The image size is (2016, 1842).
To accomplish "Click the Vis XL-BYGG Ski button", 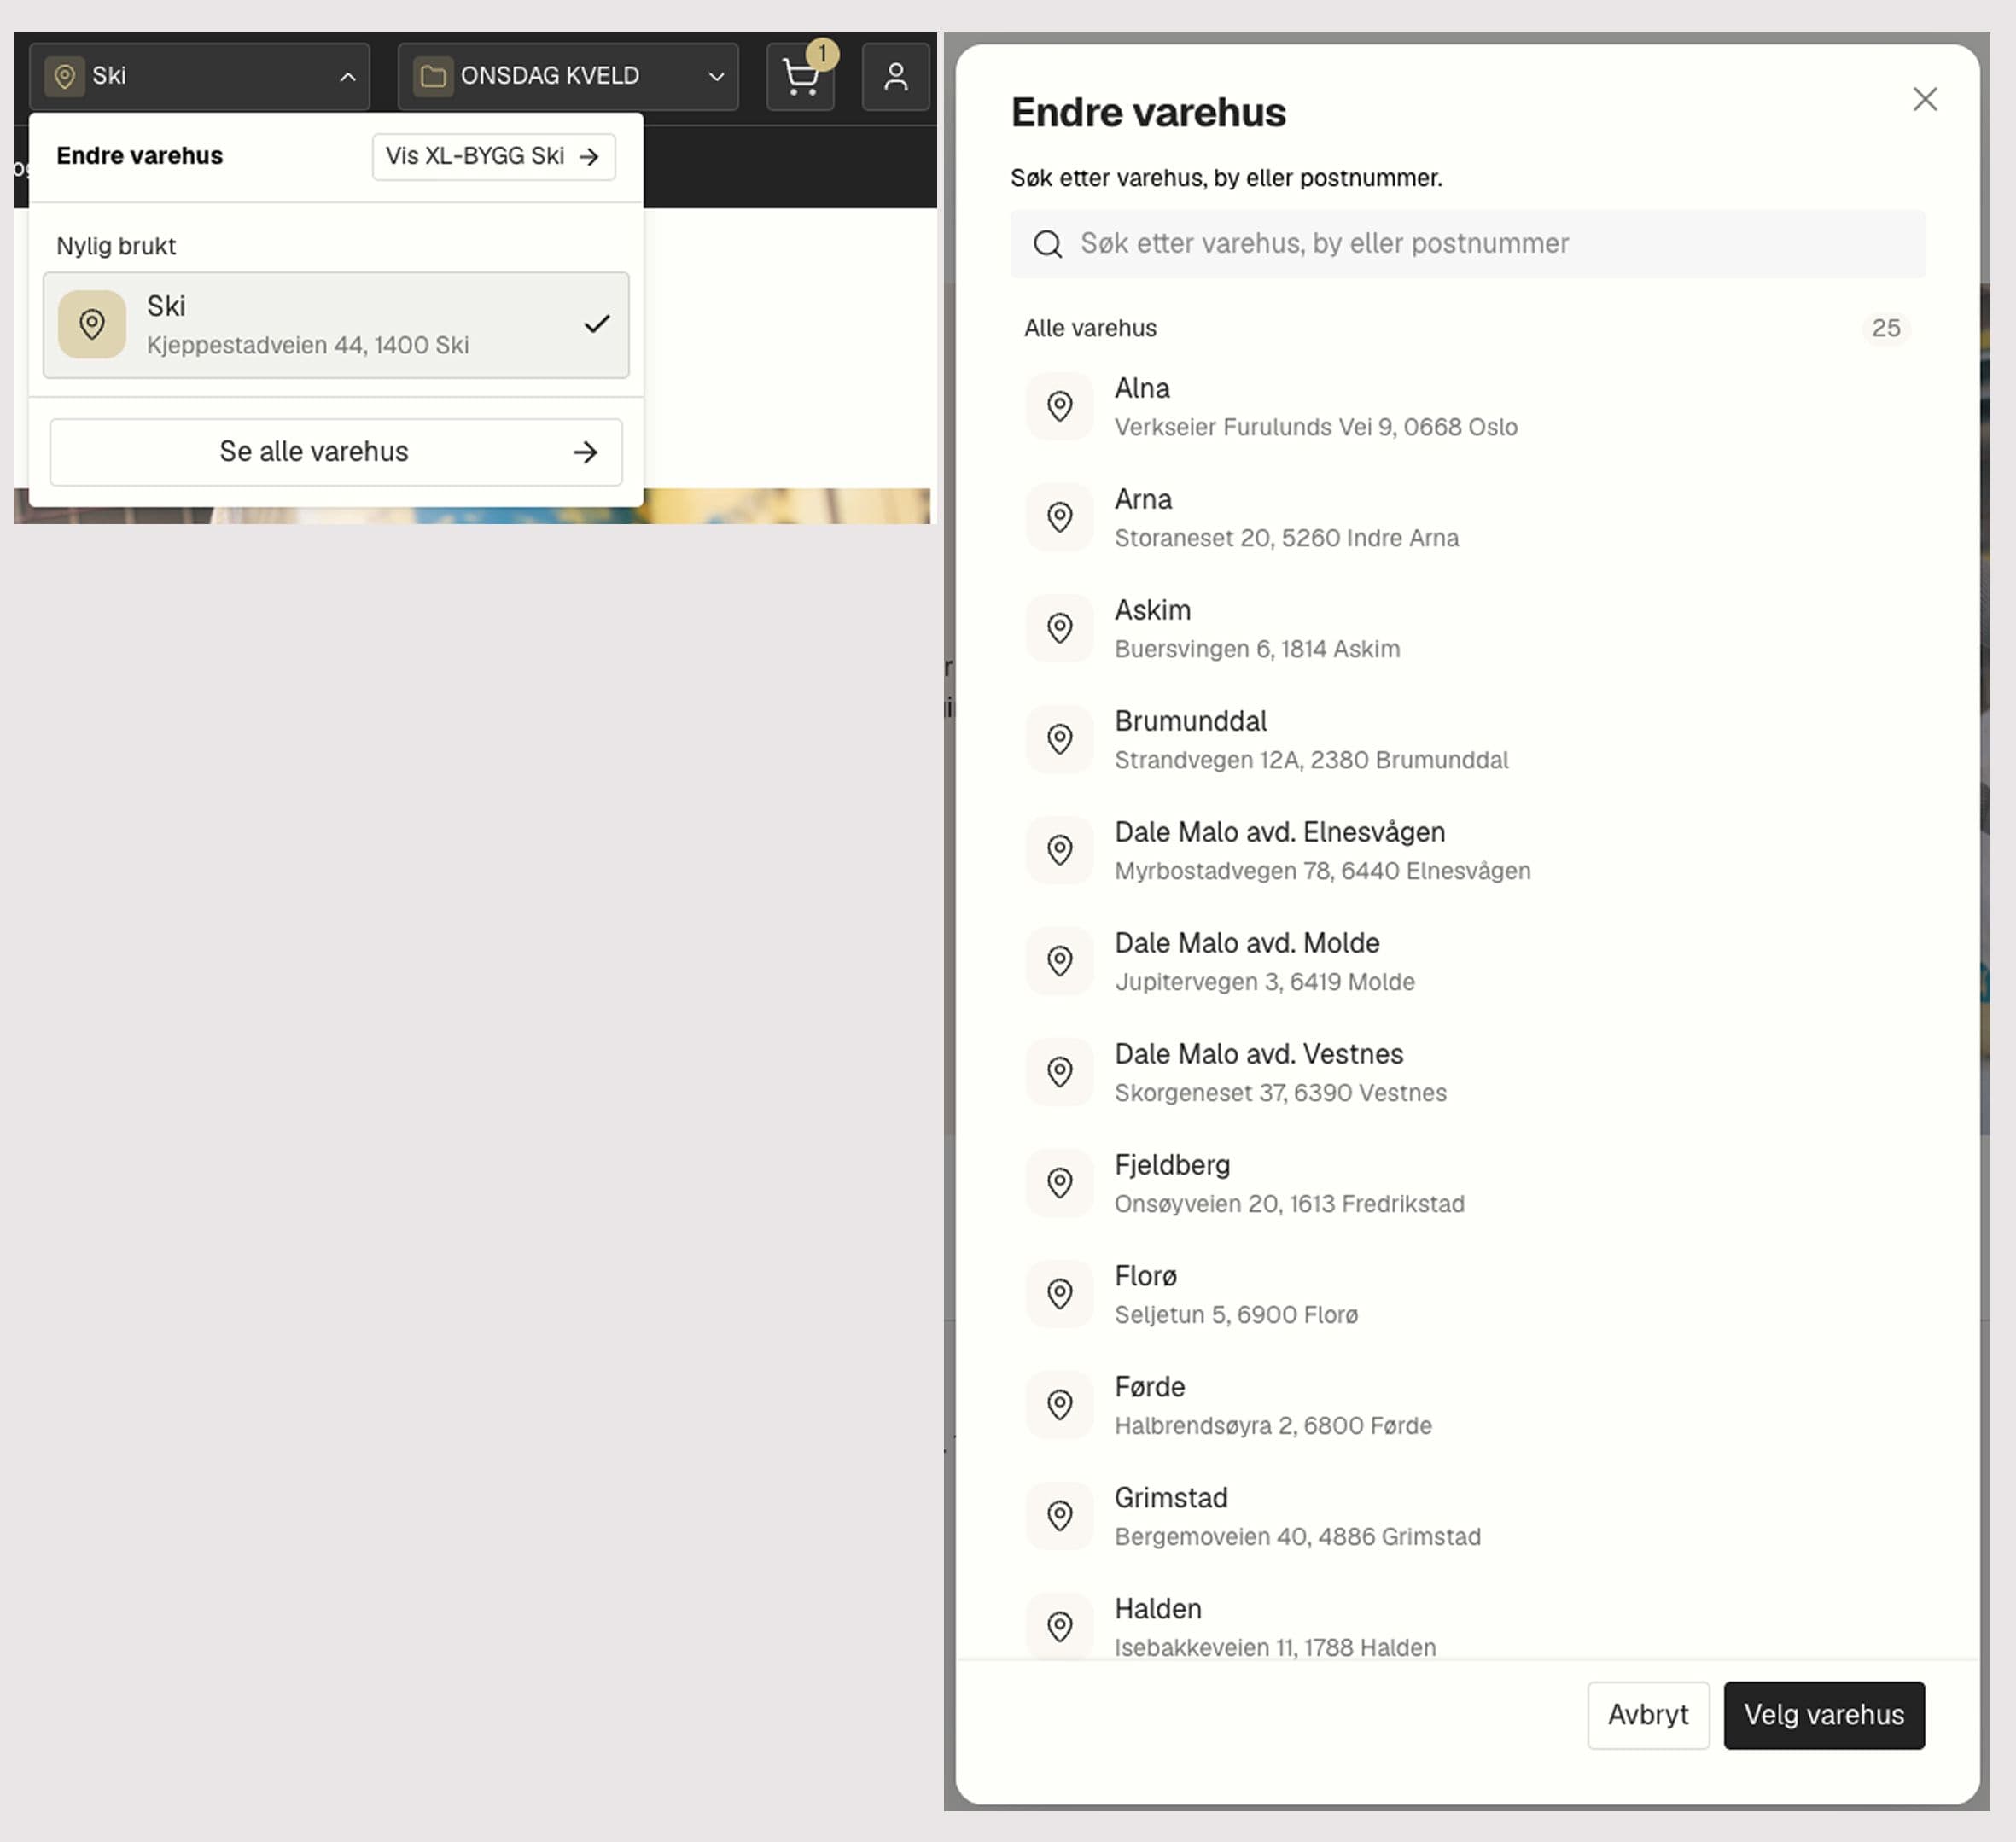I will click(x=494, y=156).
